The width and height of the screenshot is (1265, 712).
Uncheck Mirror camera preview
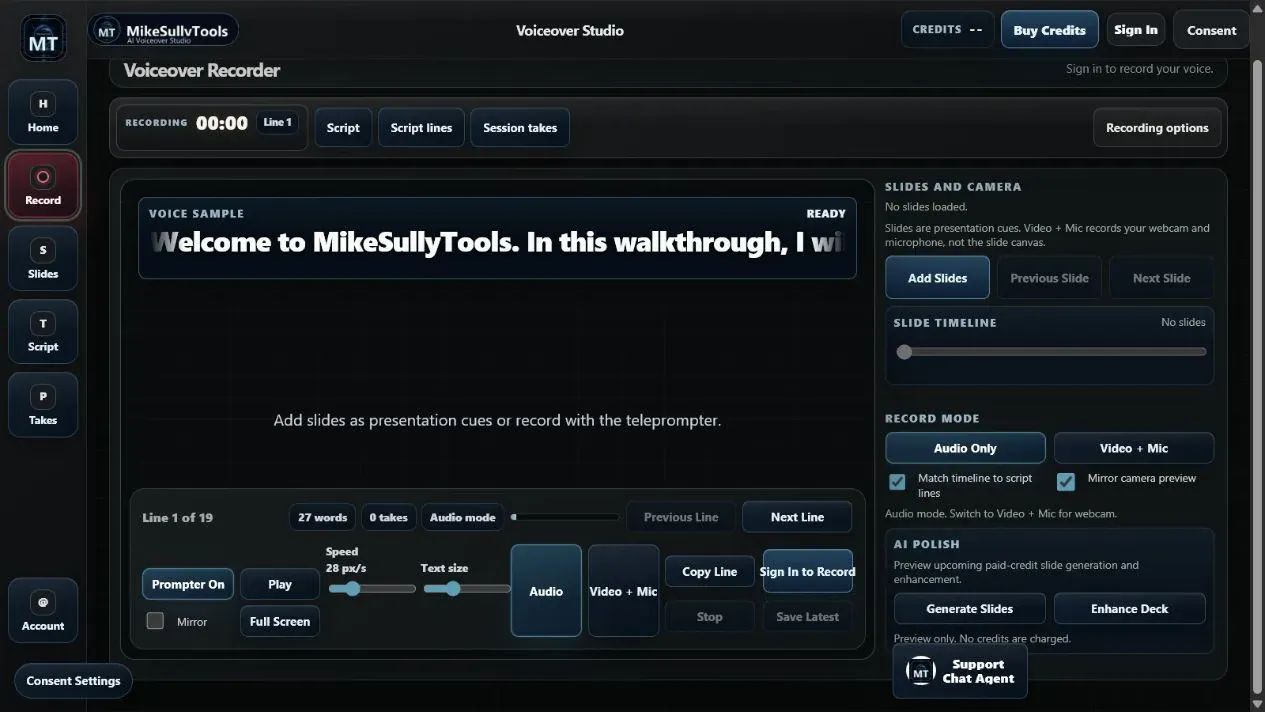click(1067, 482)
